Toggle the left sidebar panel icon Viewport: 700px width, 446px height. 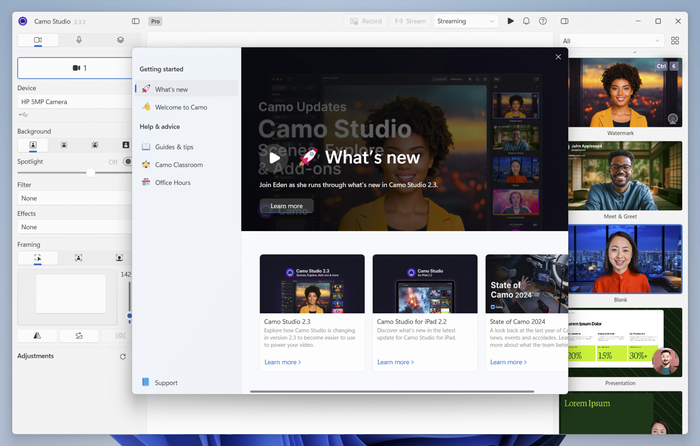coord(136,21)
